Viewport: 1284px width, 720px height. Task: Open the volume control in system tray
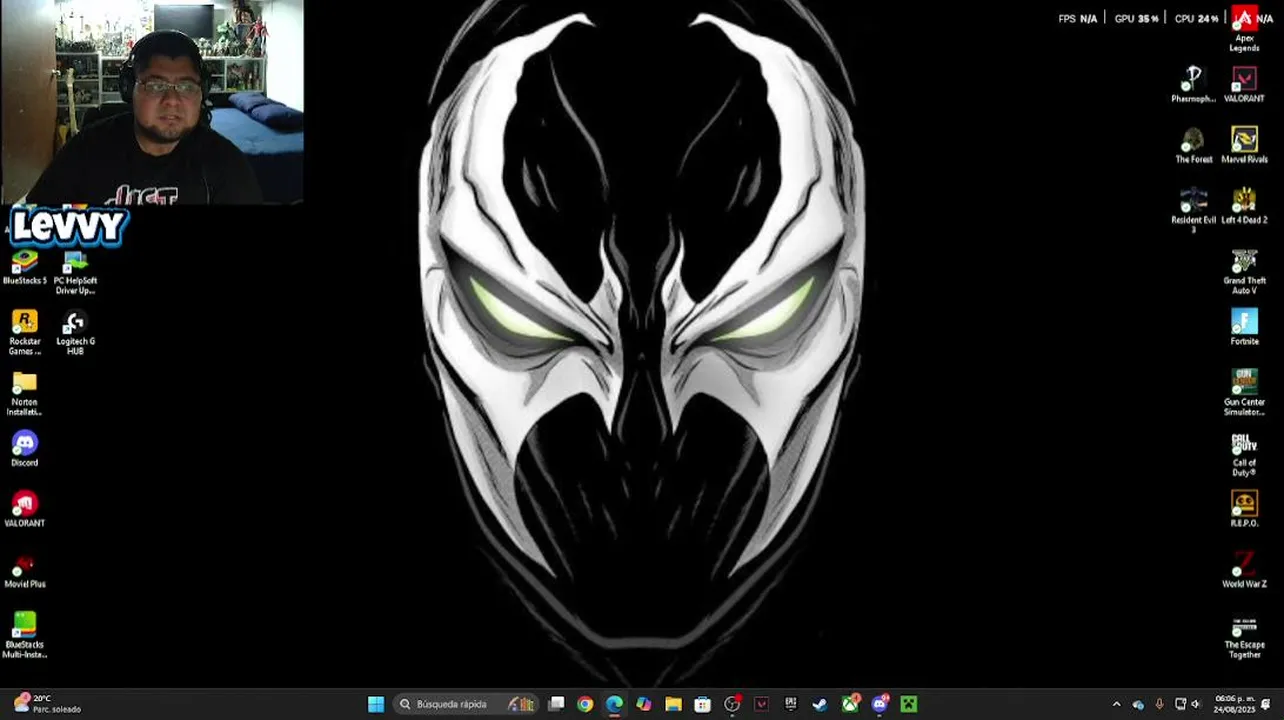pos(1196,704)
